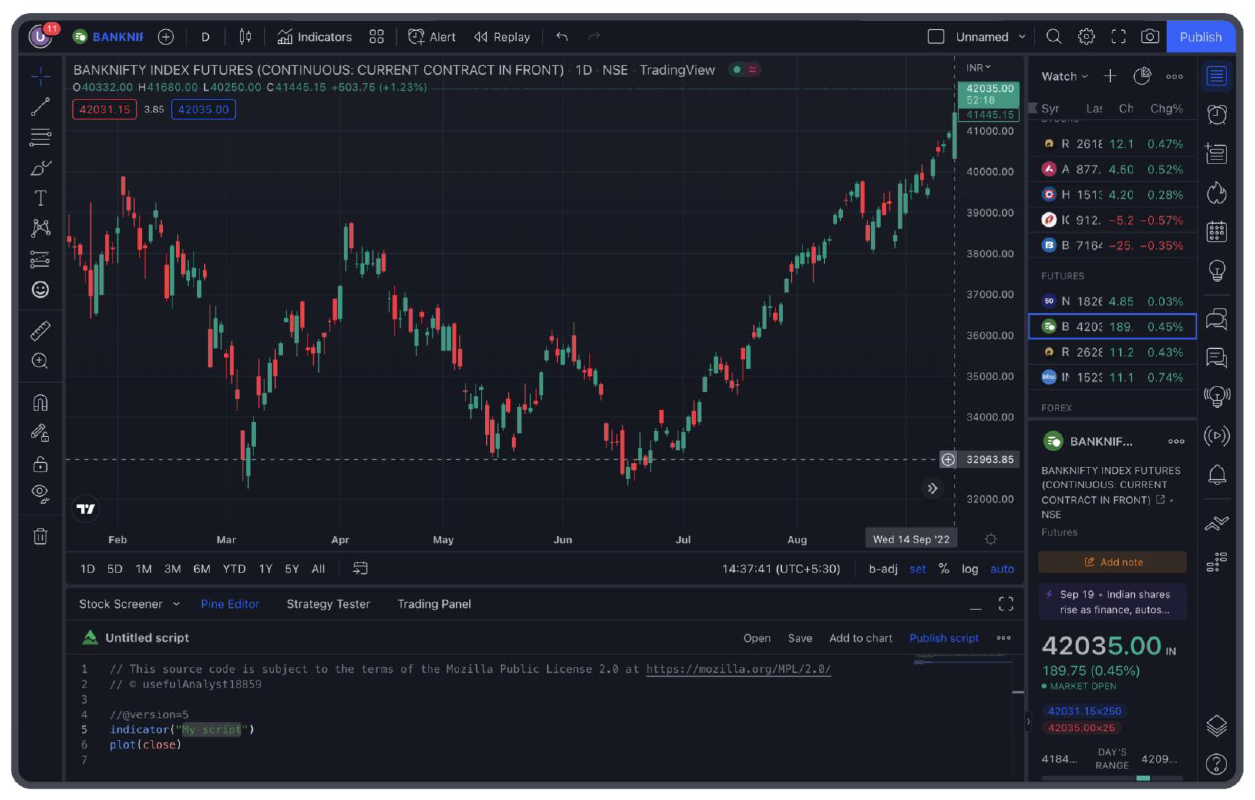Take a chart snapshot with camera icon
Viewport: 1255px width, 800px height.
[x=1150, y=37]
